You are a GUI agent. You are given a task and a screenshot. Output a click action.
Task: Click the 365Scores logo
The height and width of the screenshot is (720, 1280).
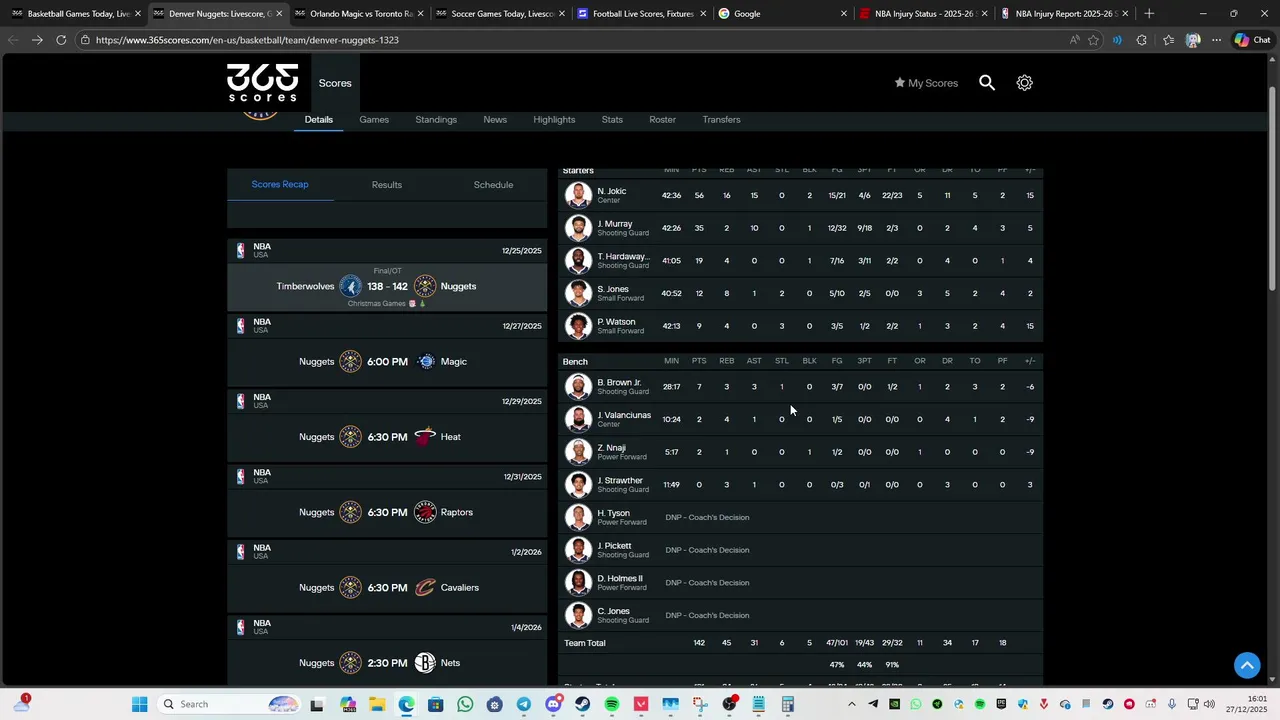(262, 83)
